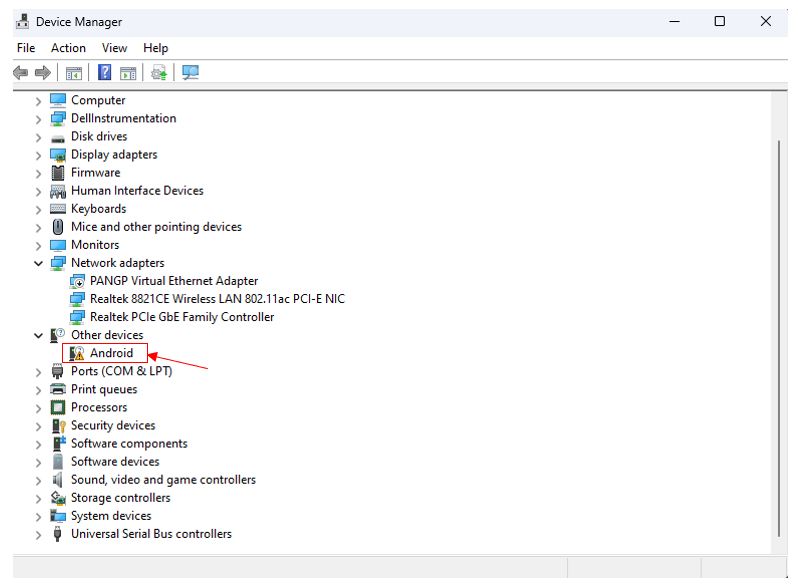Expand the System devices node
Image resolution: width=798 pixels, height=587 pixels.
point(38,517)
